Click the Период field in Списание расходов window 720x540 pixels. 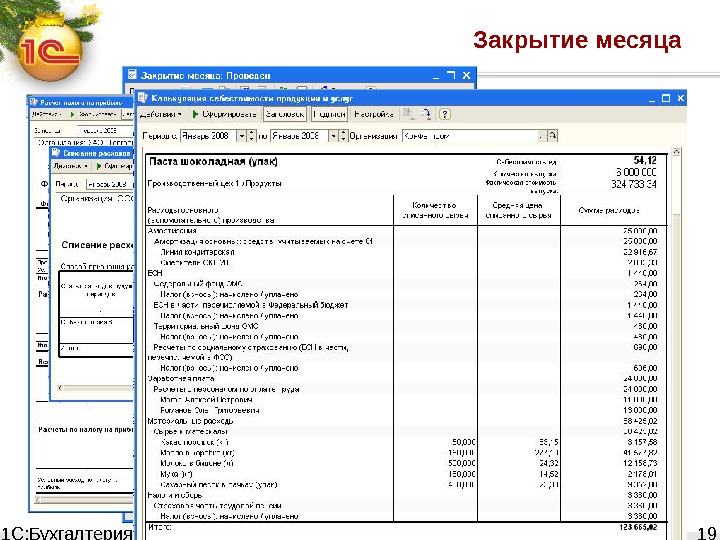coord(109,184)
